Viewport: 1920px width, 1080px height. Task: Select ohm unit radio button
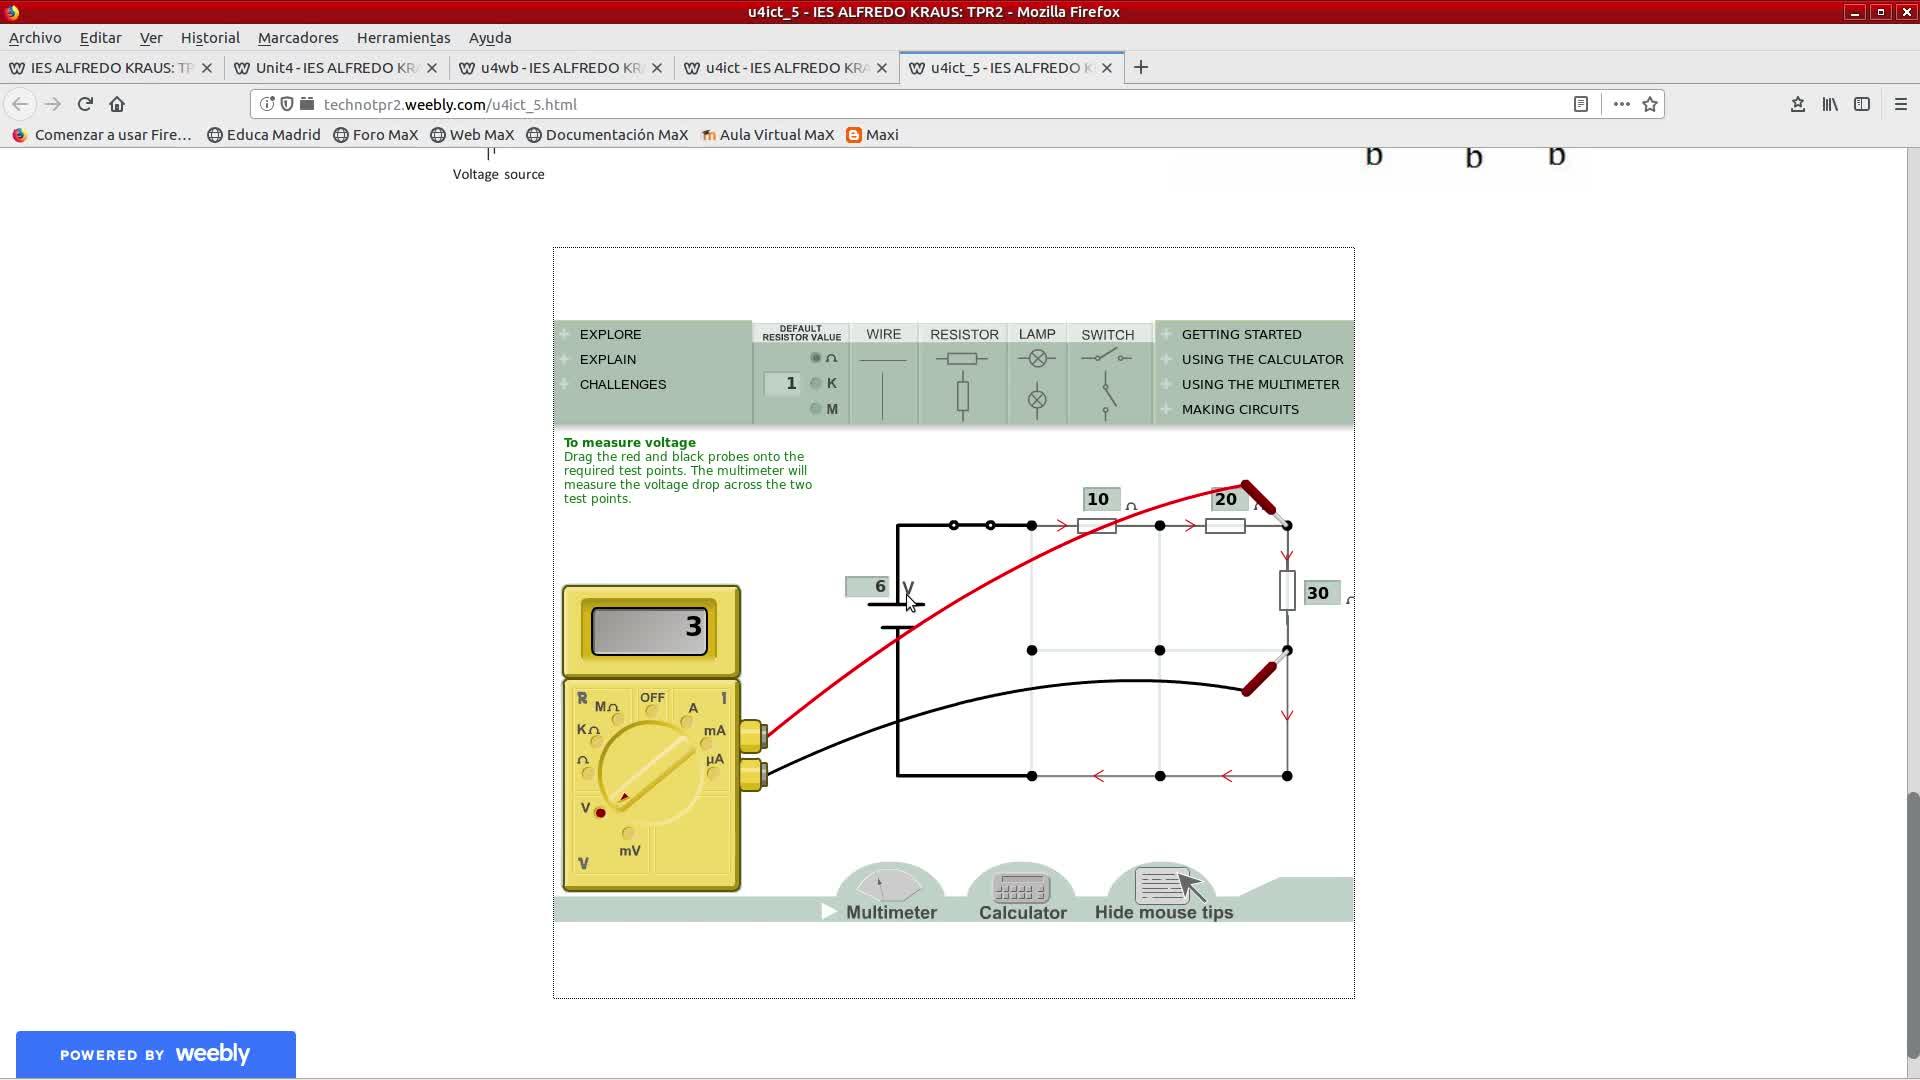tap(816, 358)
